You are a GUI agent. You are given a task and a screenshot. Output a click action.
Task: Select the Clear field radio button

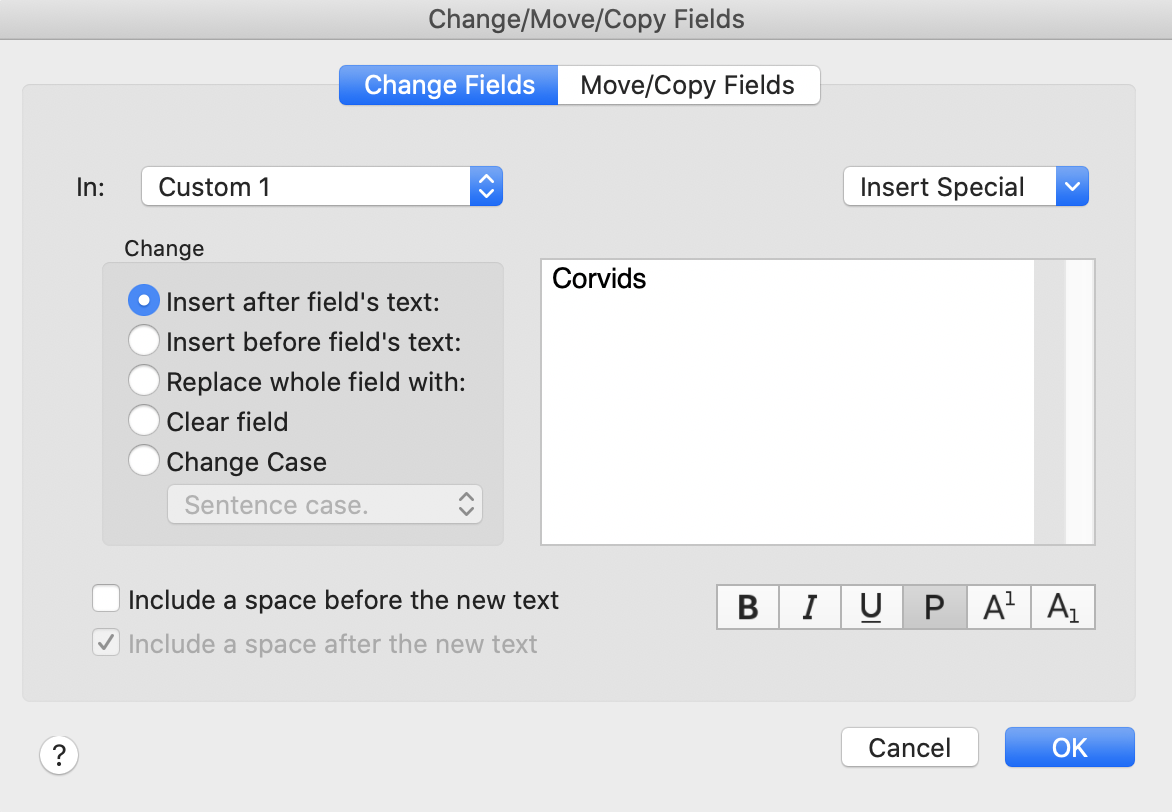tap(144, 421)
